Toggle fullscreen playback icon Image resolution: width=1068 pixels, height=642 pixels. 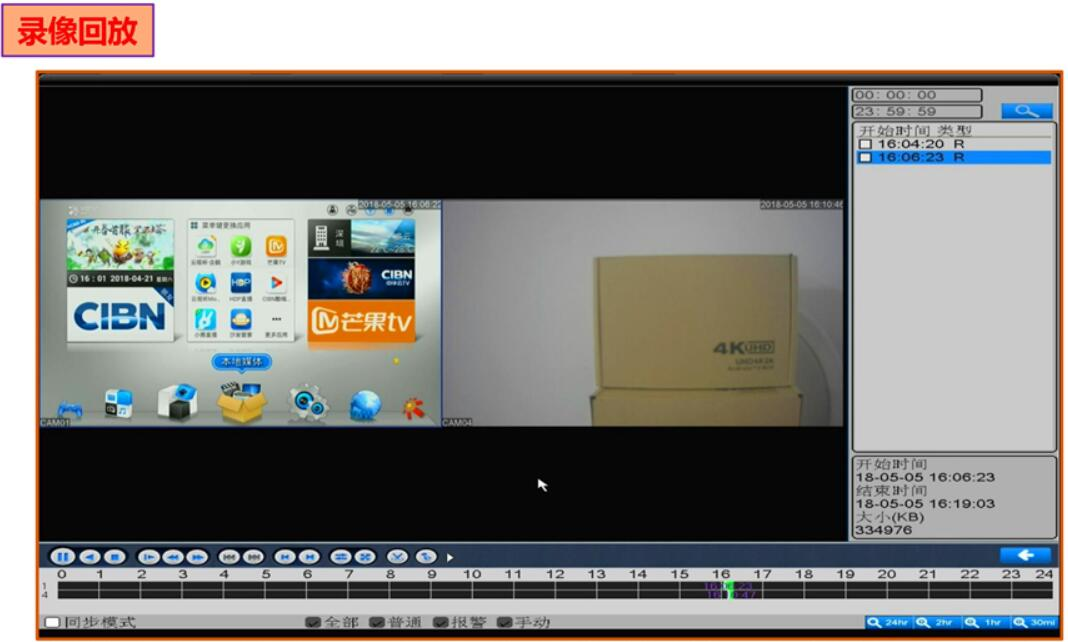point(366,557)
